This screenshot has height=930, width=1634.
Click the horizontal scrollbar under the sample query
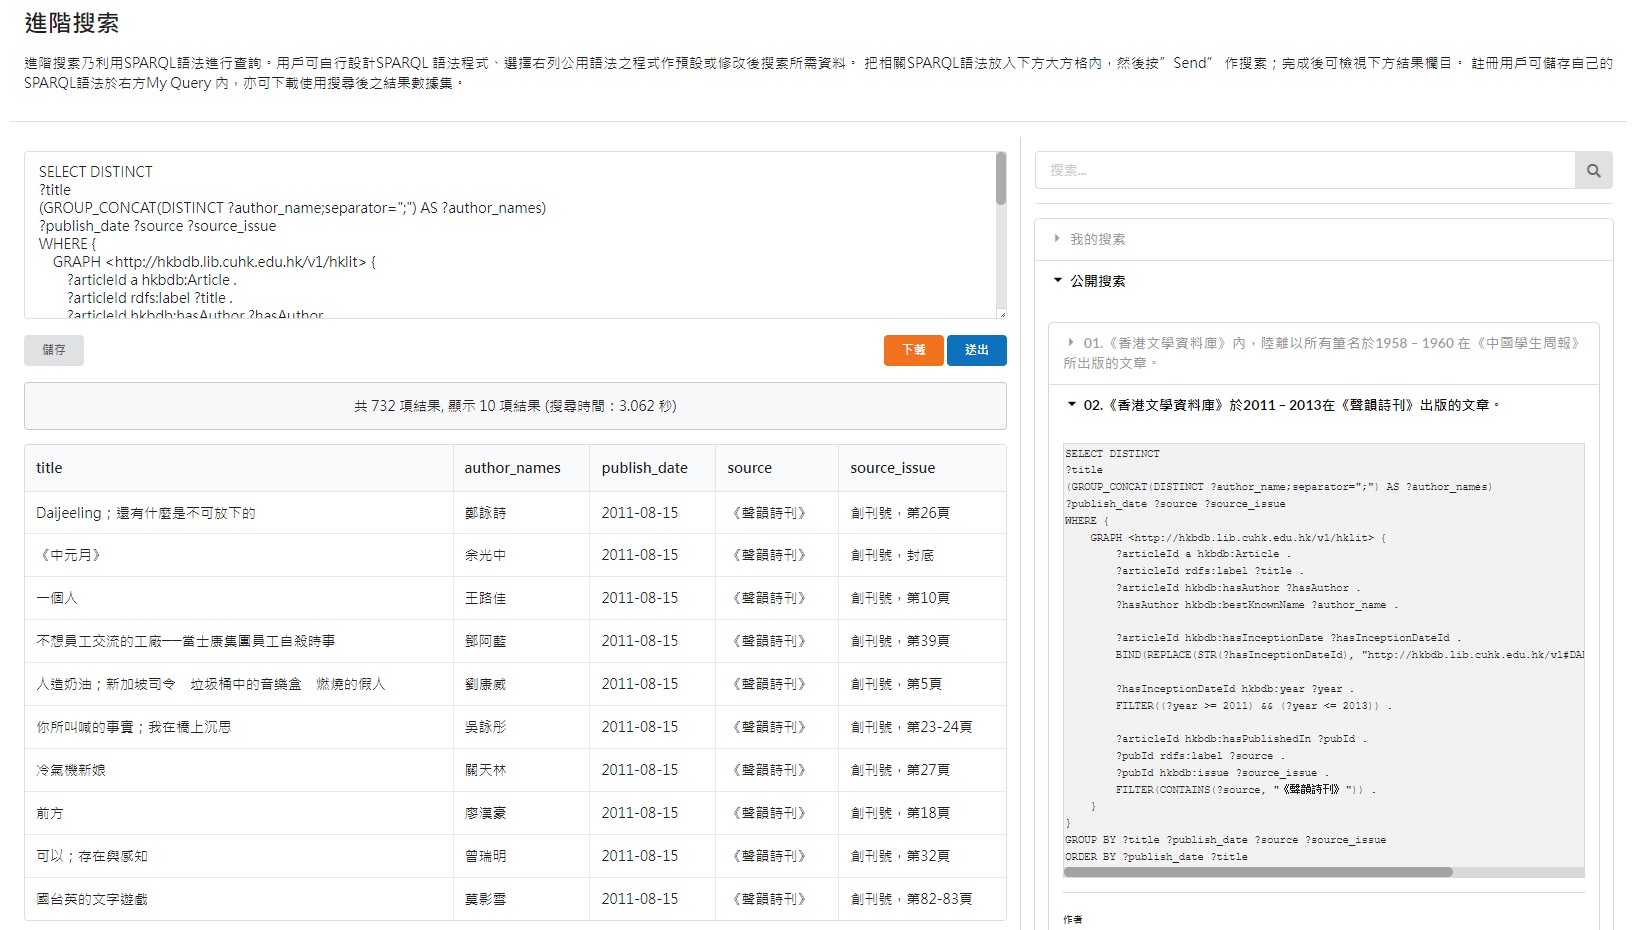[x=1258, y=872]
